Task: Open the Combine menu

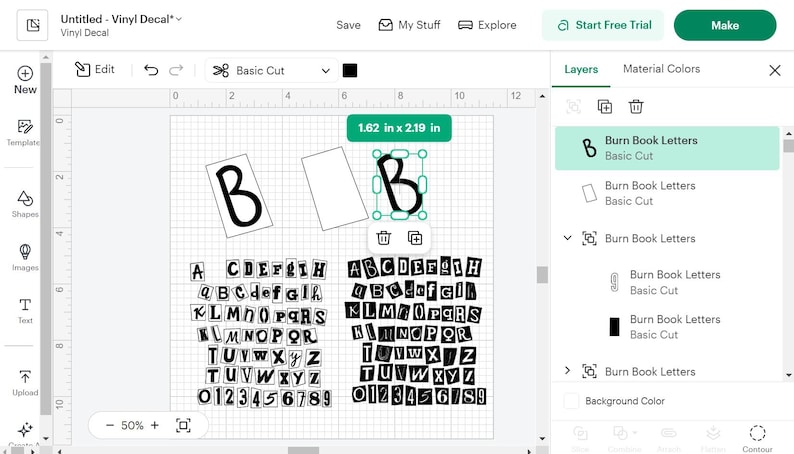Action: click(624, 439)
